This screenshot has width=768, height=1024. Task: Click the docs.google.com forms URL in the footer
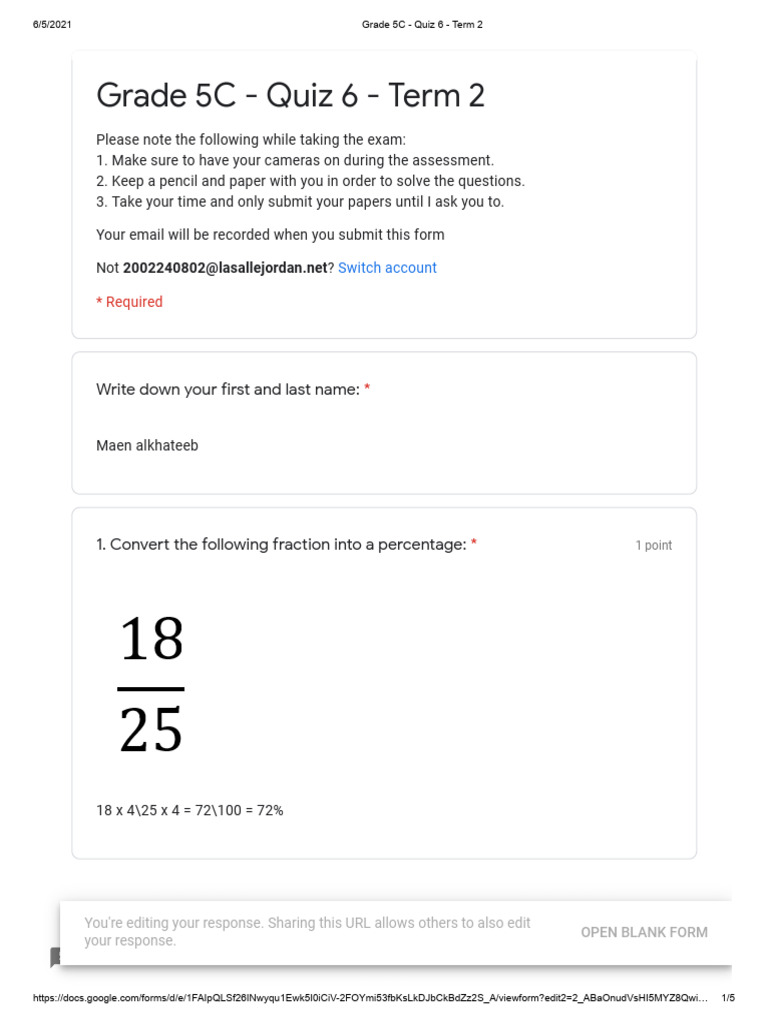[370, 998]
